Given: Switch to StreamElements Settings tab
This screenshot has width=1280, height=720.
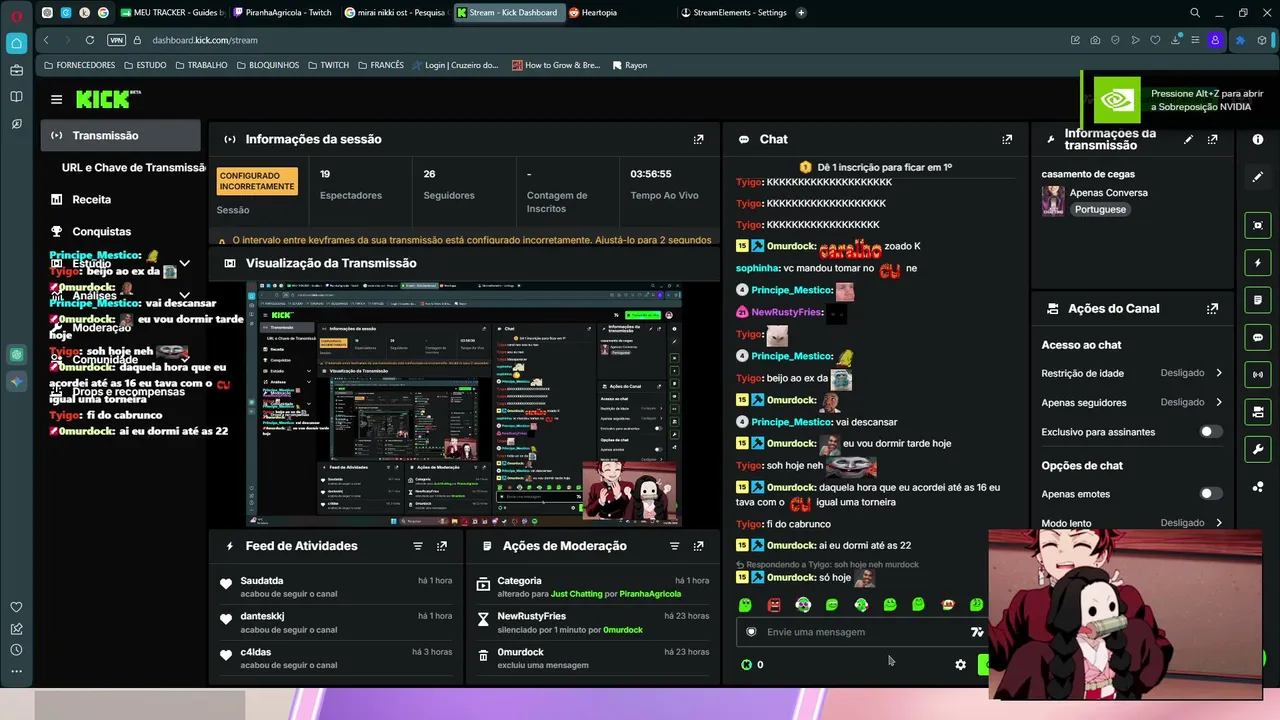Looking at the screenshot, I should 739,13.
